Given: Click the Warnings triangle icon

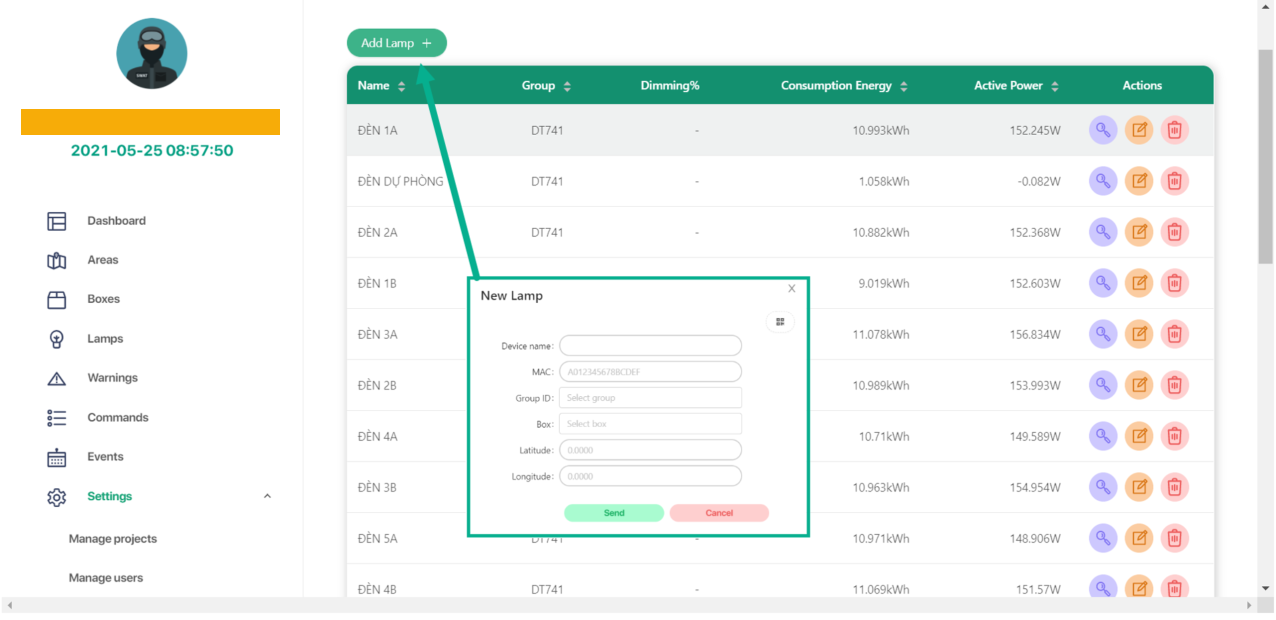Looking at the screenshot, I should click(x=57, y=378).
